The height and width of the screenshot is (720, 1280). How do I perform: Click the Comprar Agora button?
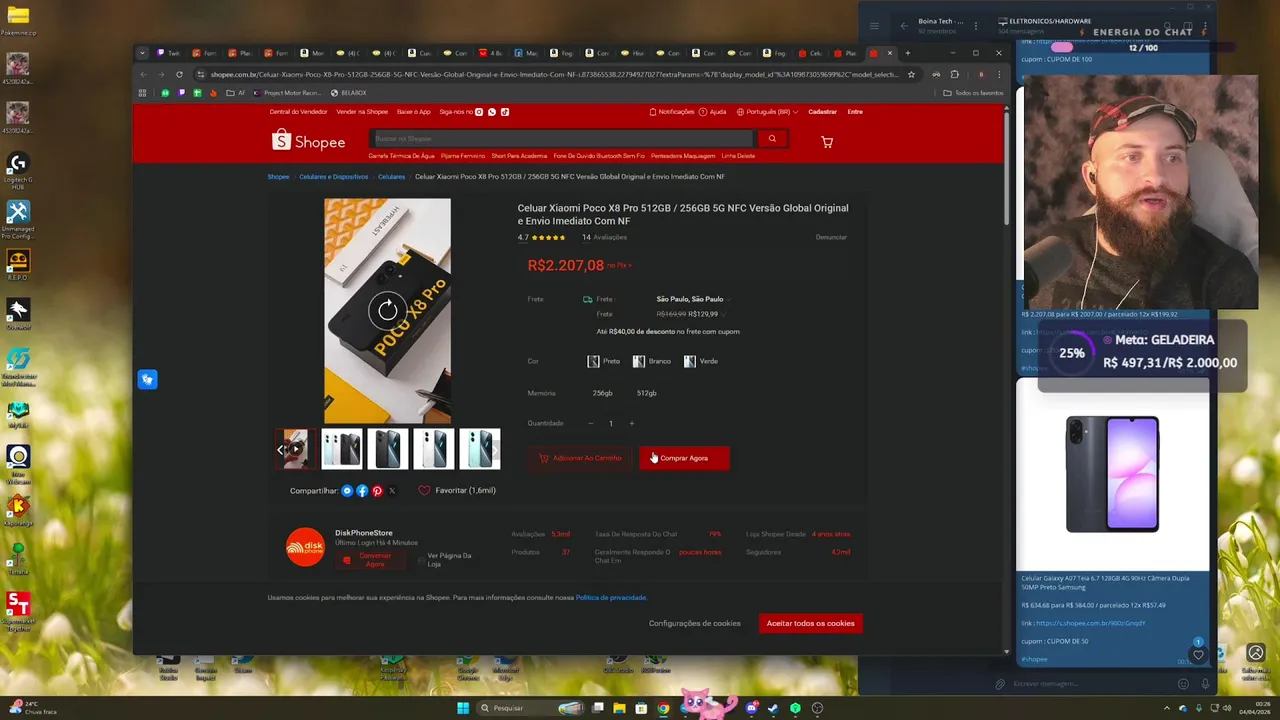click(x=684, y=458)
